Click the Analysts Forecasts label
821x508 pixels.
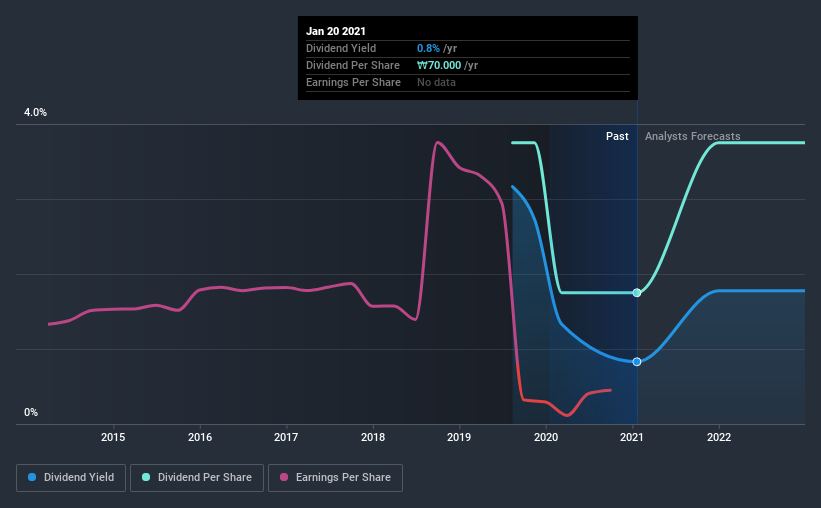[x=693, y=136]
